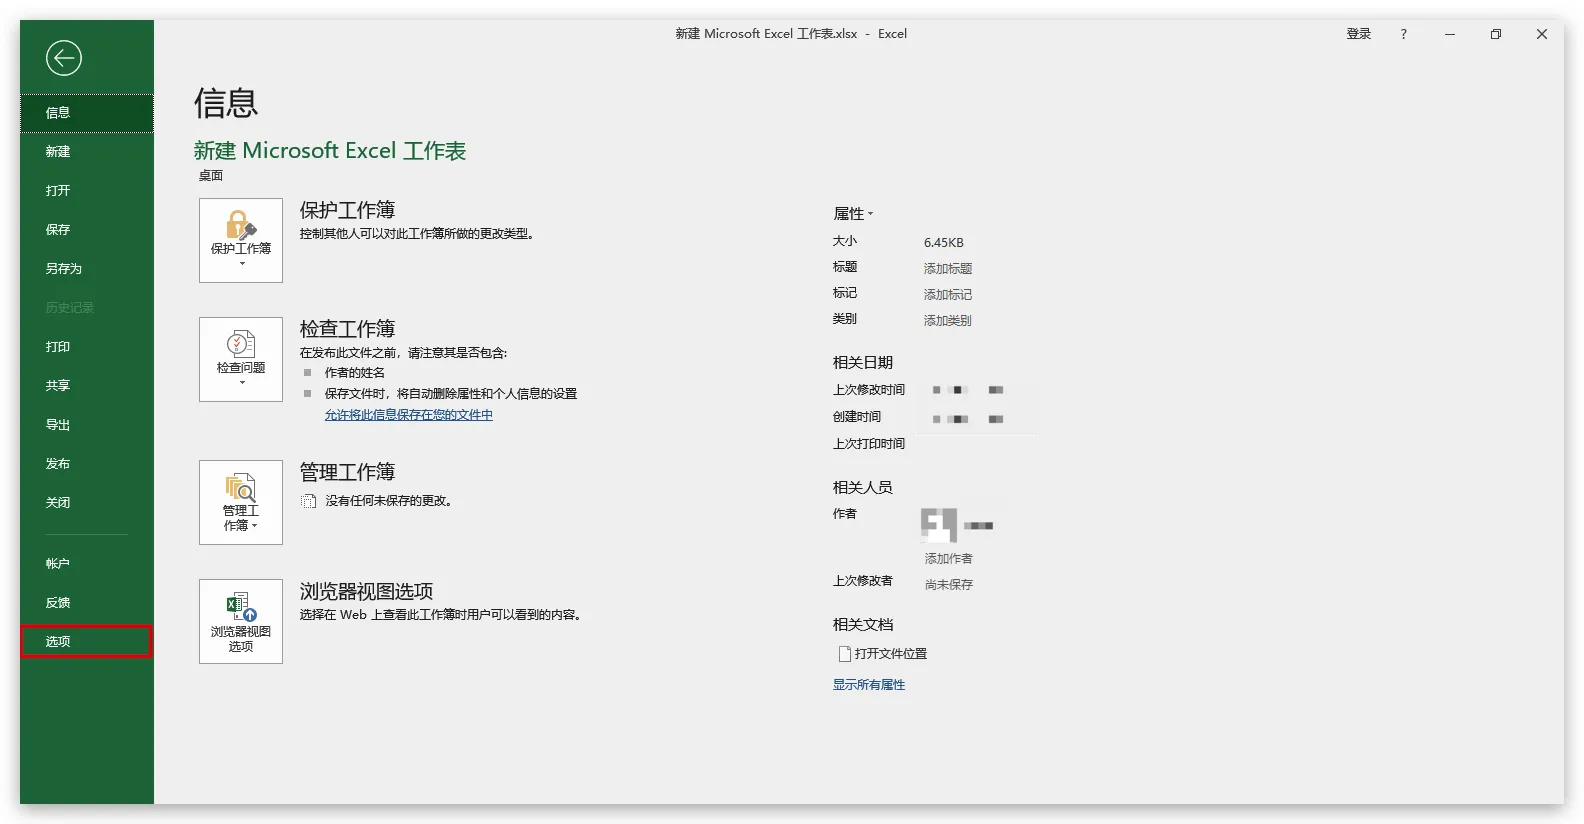Select 导出 (Export) in the sidebar
Image resolution: width=1584 pixels, height=824 pixels.
[x=58, y=425]
